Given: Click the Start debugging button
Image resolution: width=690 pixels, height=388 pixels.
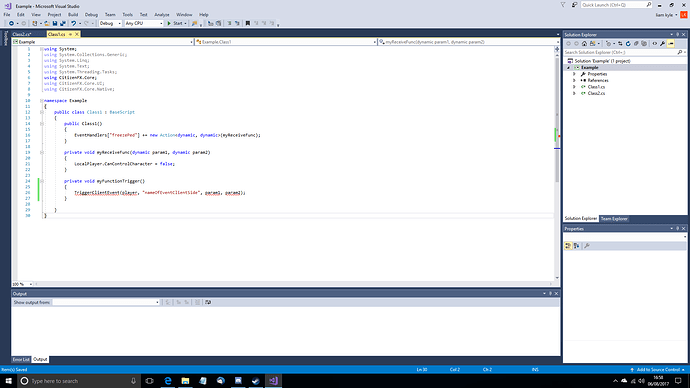Looking at the screenshot, I should coord(176,23).
